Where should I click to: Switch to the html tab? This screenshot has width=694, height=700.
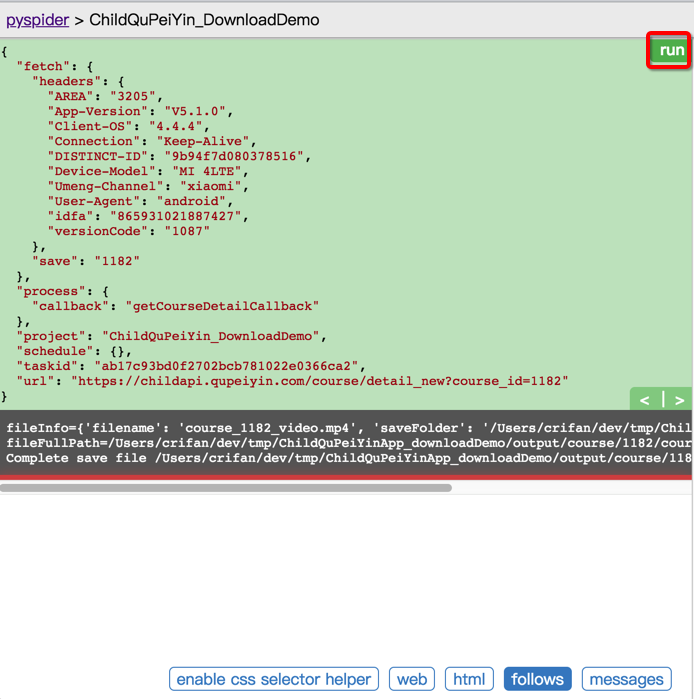tap(469, 679)
